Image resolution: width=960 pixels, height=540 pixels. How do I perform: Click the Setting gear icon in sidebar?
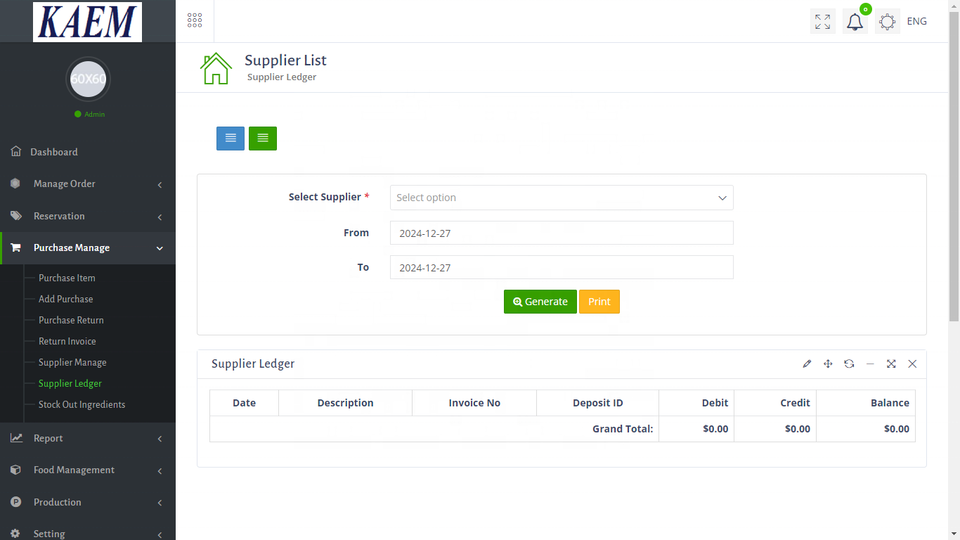click(15, 533)
